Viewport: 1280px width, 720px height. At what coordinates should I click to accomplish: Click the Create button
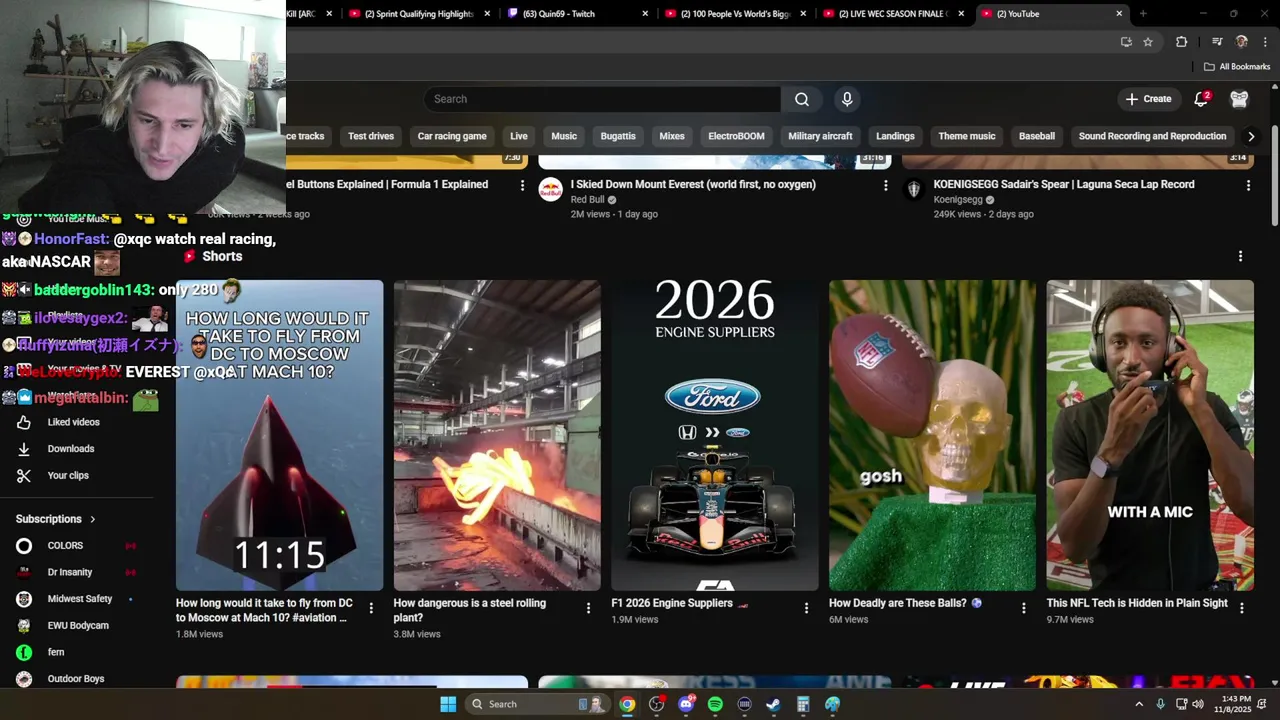1148,99
